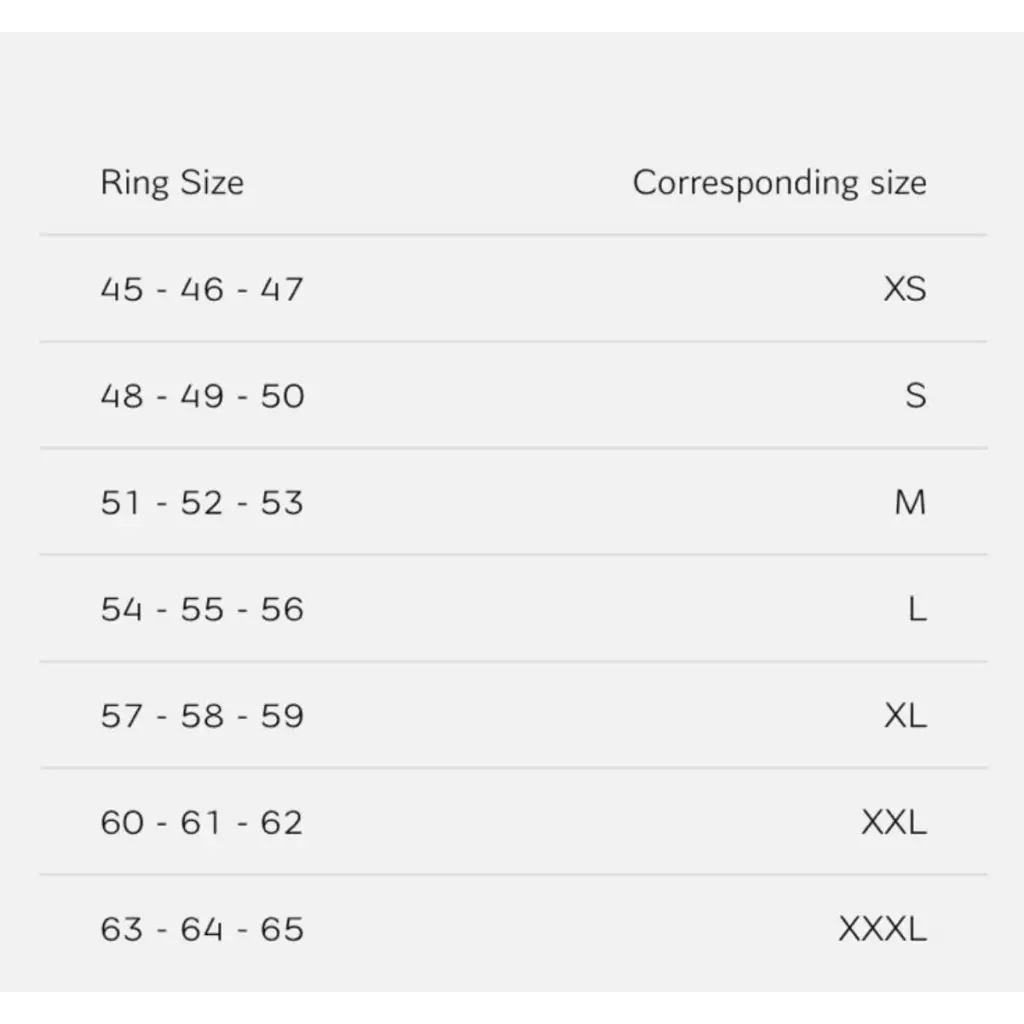The width and height of the screenshot is (1024, 1024).
Task: Click the number 58 in the XL row
Action: point(202,716)
